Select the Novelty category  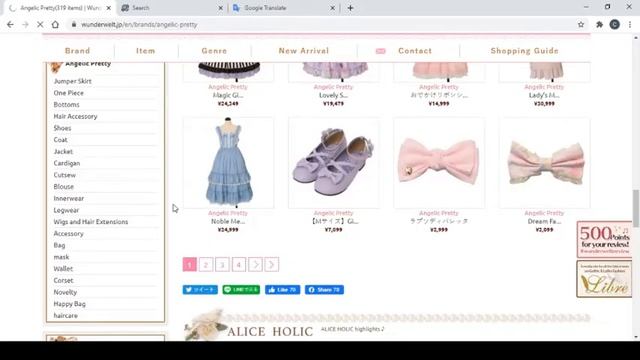tap(65, 292)
